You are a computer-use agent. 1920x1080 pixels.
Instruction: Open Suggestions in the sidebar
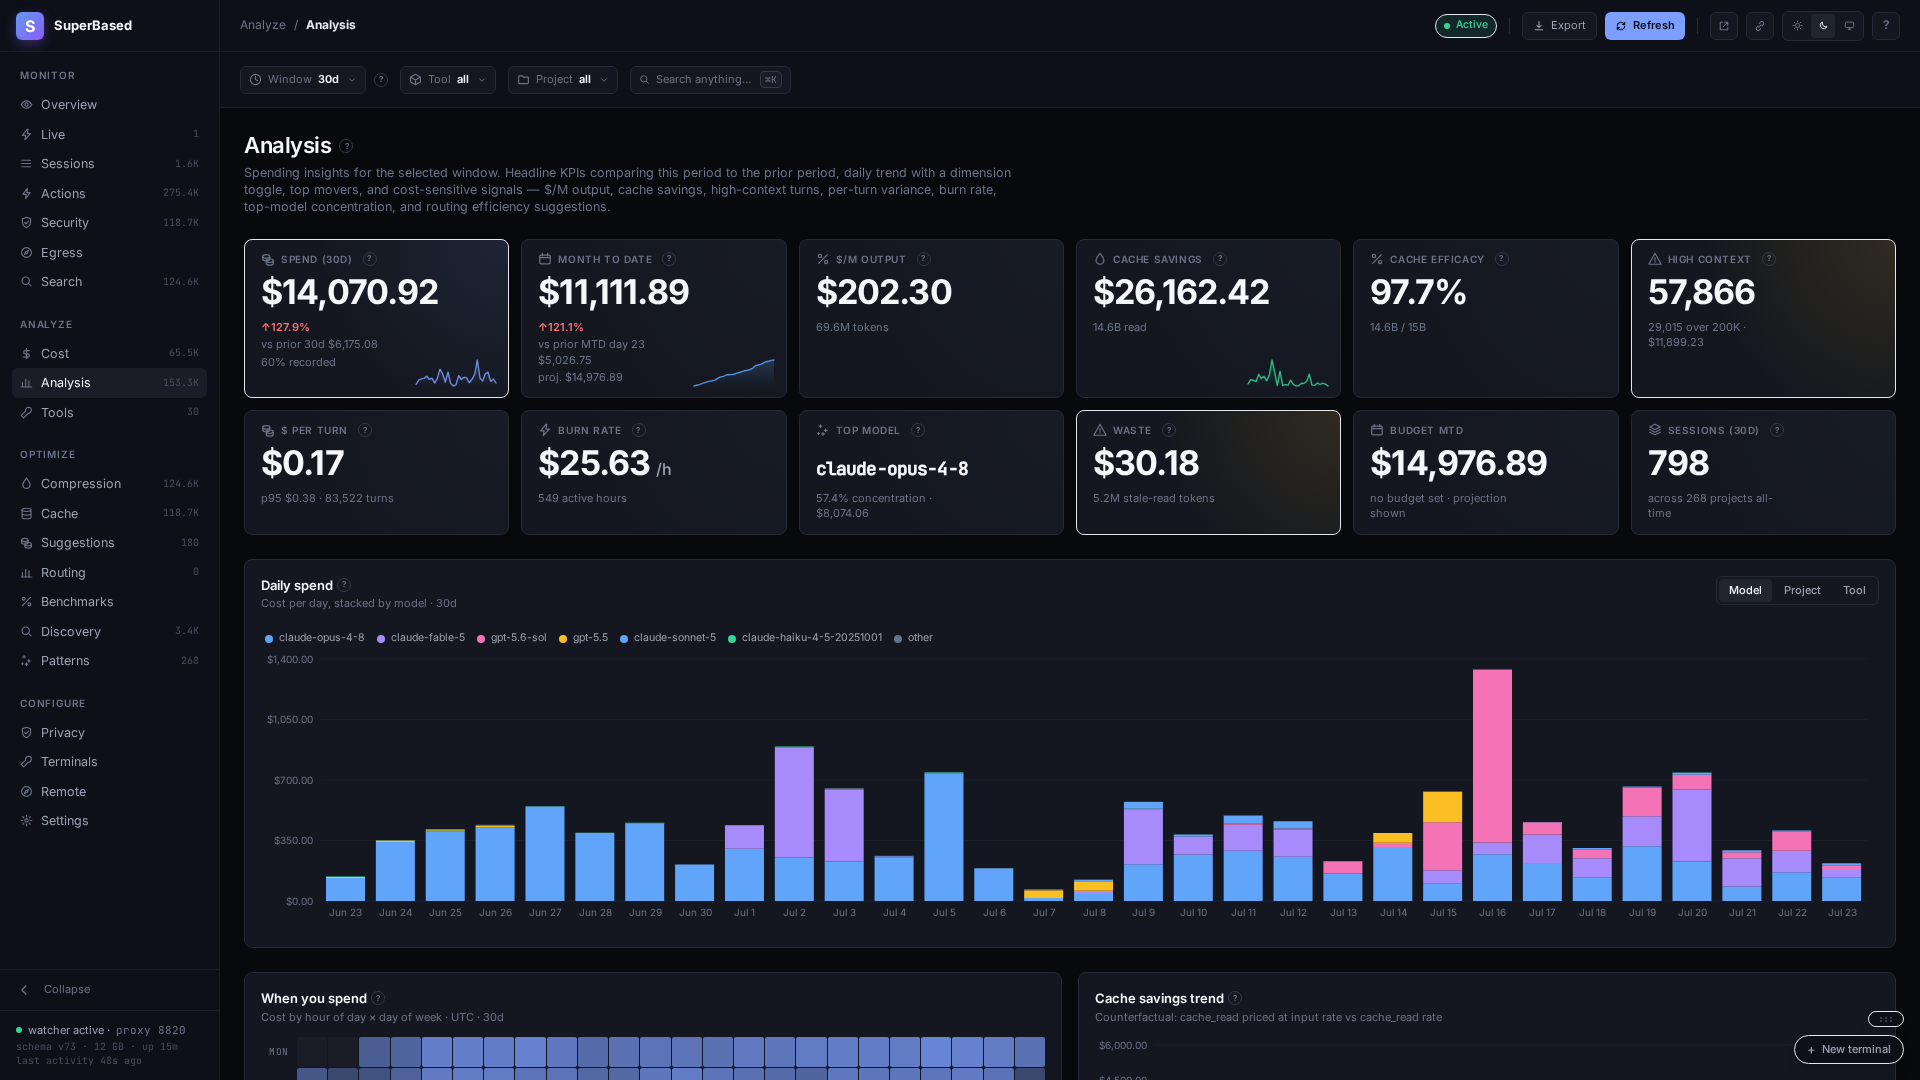tap(109, 543)
